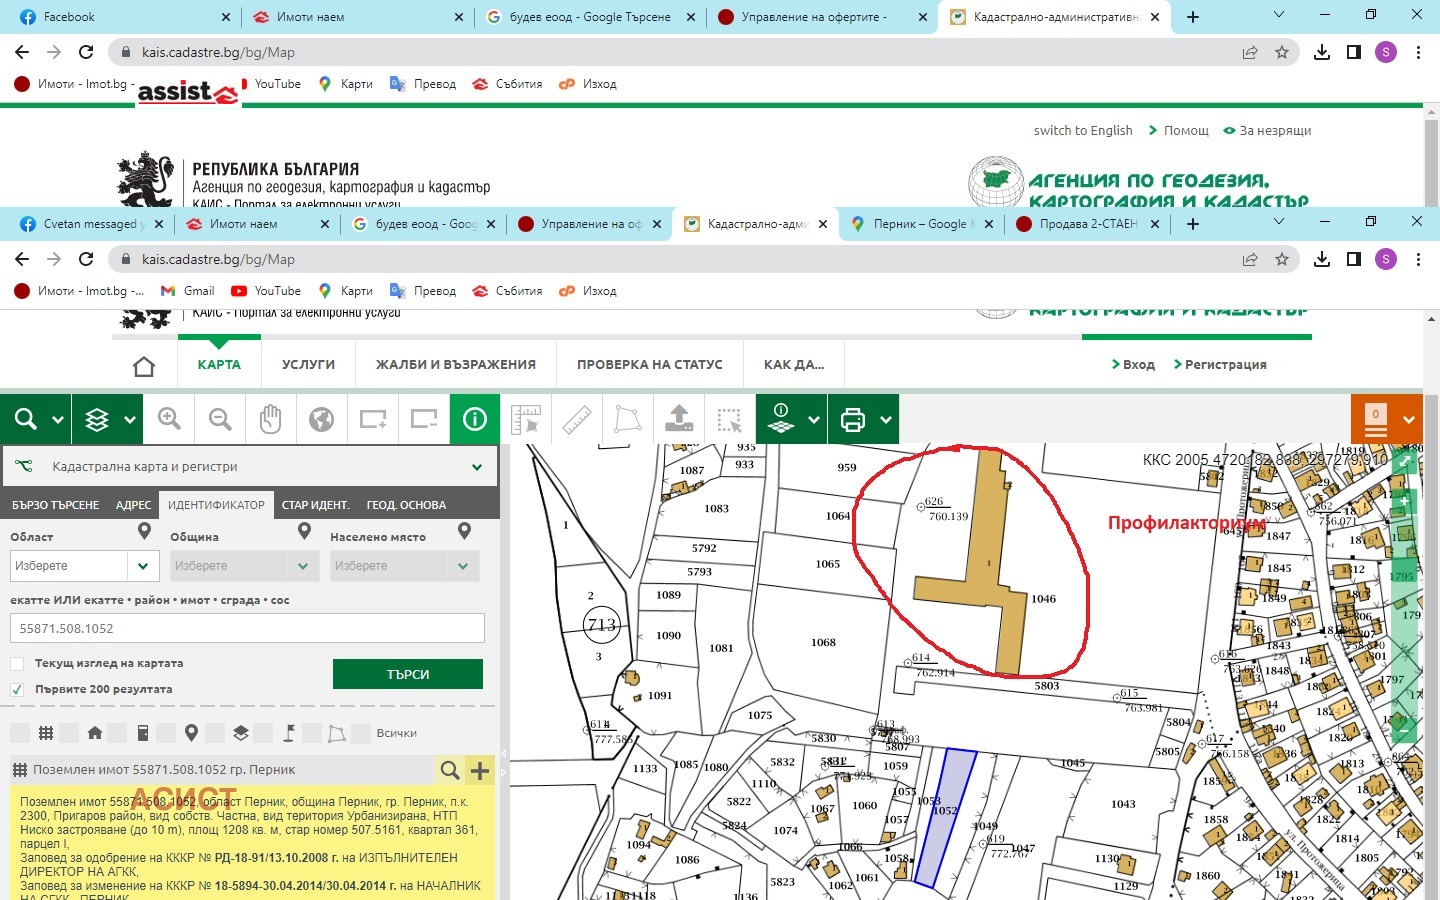Viewport: 1440px width, 900px height.
Task: Toggle the green info identify tool
Action: [x=475, y=419]
